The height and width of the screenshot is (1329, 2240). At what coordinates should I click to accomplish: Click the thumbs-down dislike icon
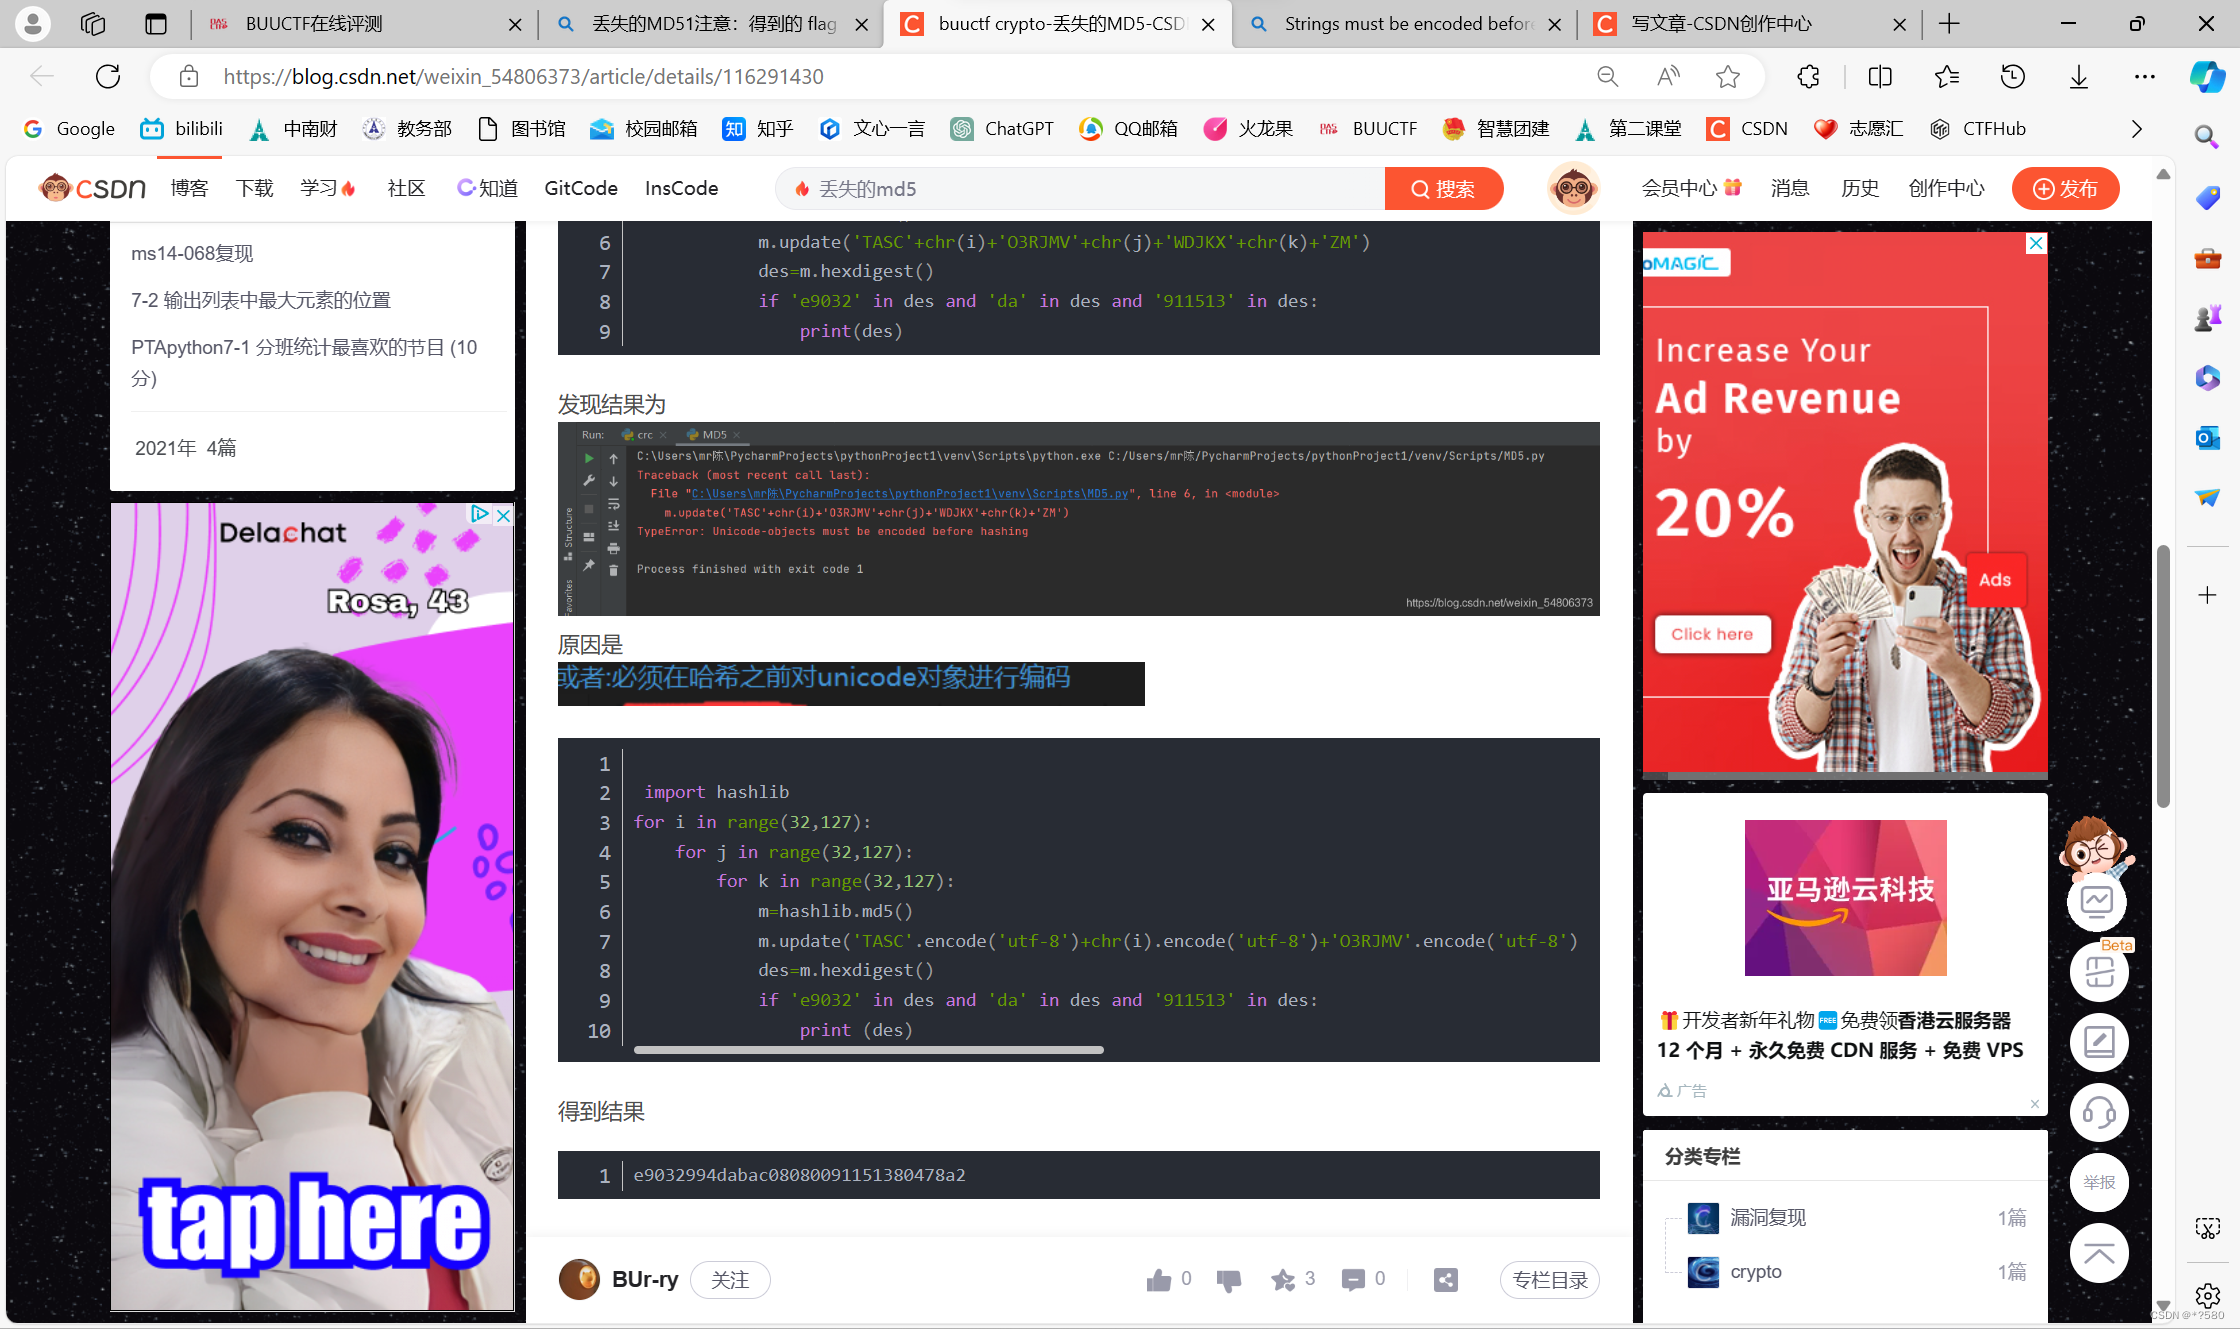click(1228, 1280)
